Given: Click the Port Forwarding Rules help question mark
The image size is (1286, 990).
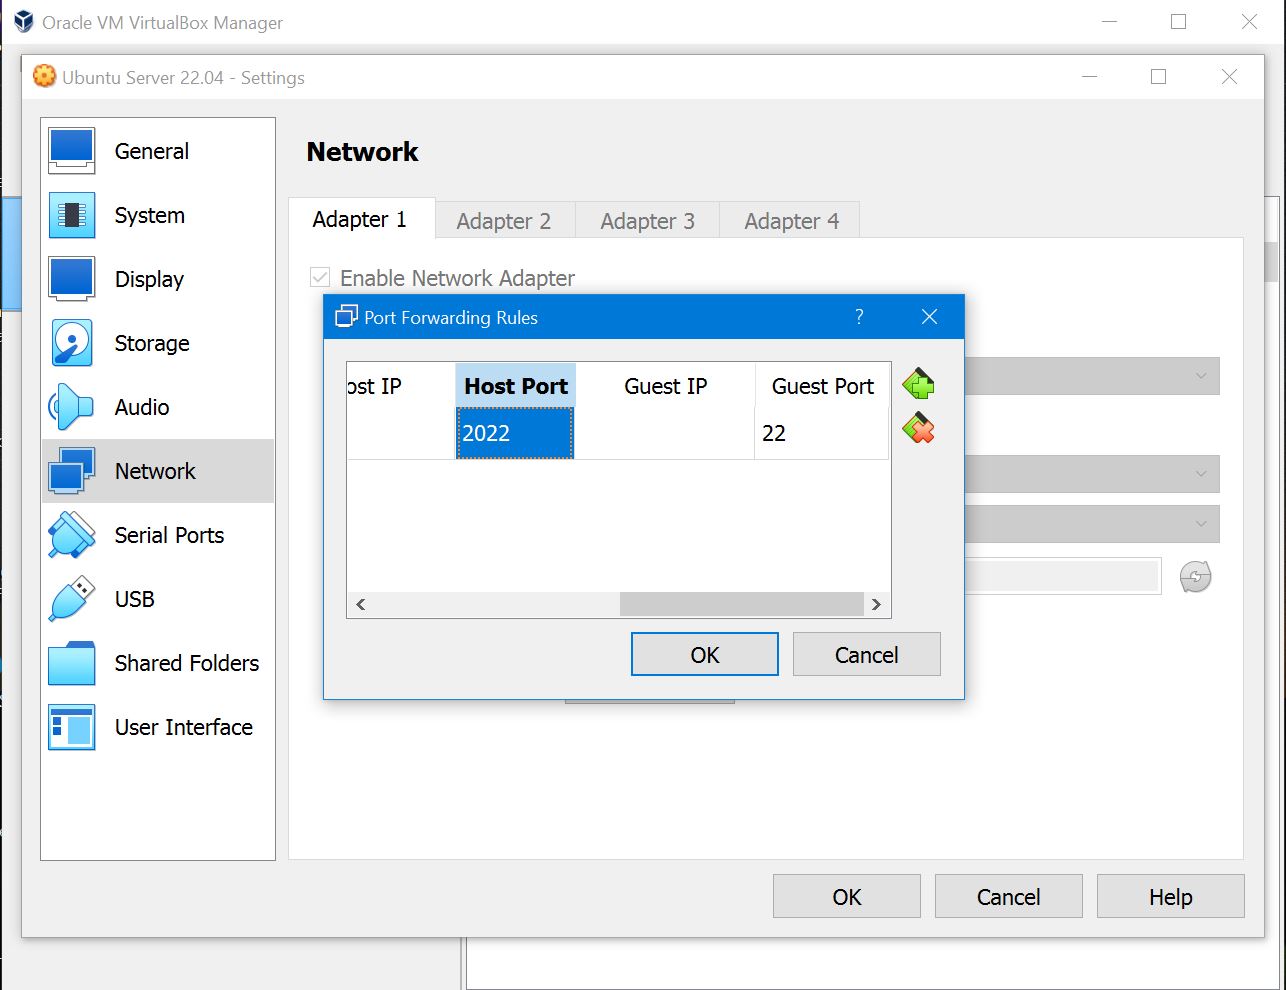Looking at the screenshot, I should (859, 317).
